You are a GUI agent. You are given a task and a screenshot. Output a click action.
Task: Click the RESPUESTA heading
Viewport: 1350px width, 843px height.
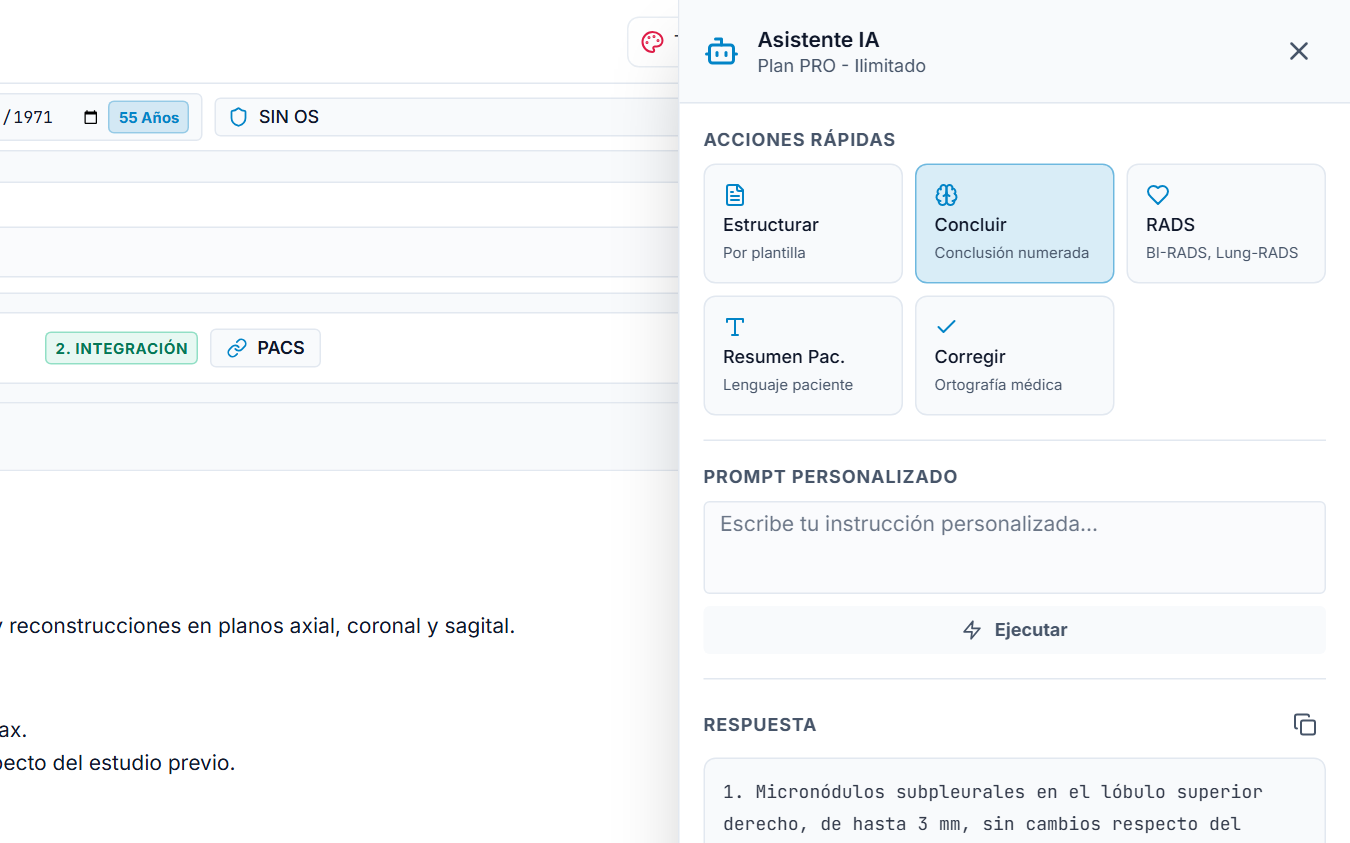(x=760, y=725)
